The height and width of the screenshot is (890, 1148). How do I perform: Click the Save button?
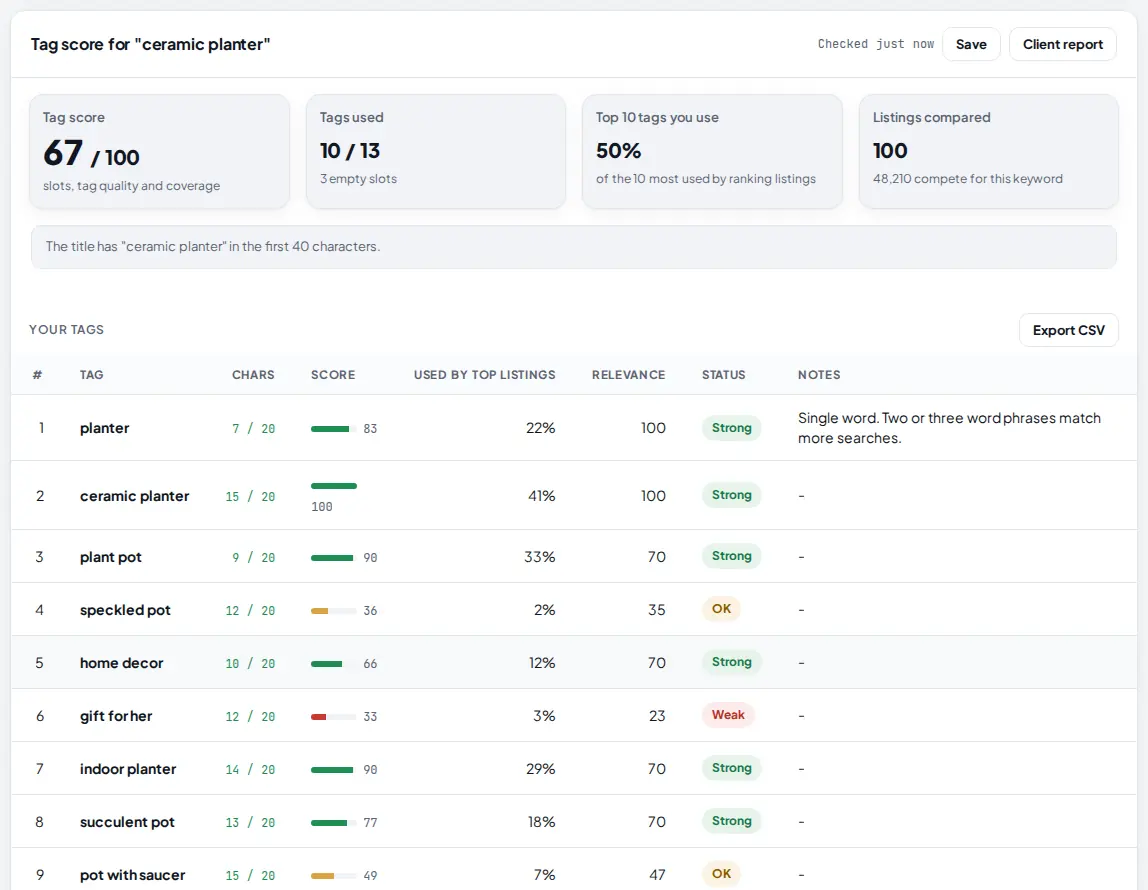pyautogui.click(x=971, y=44)
